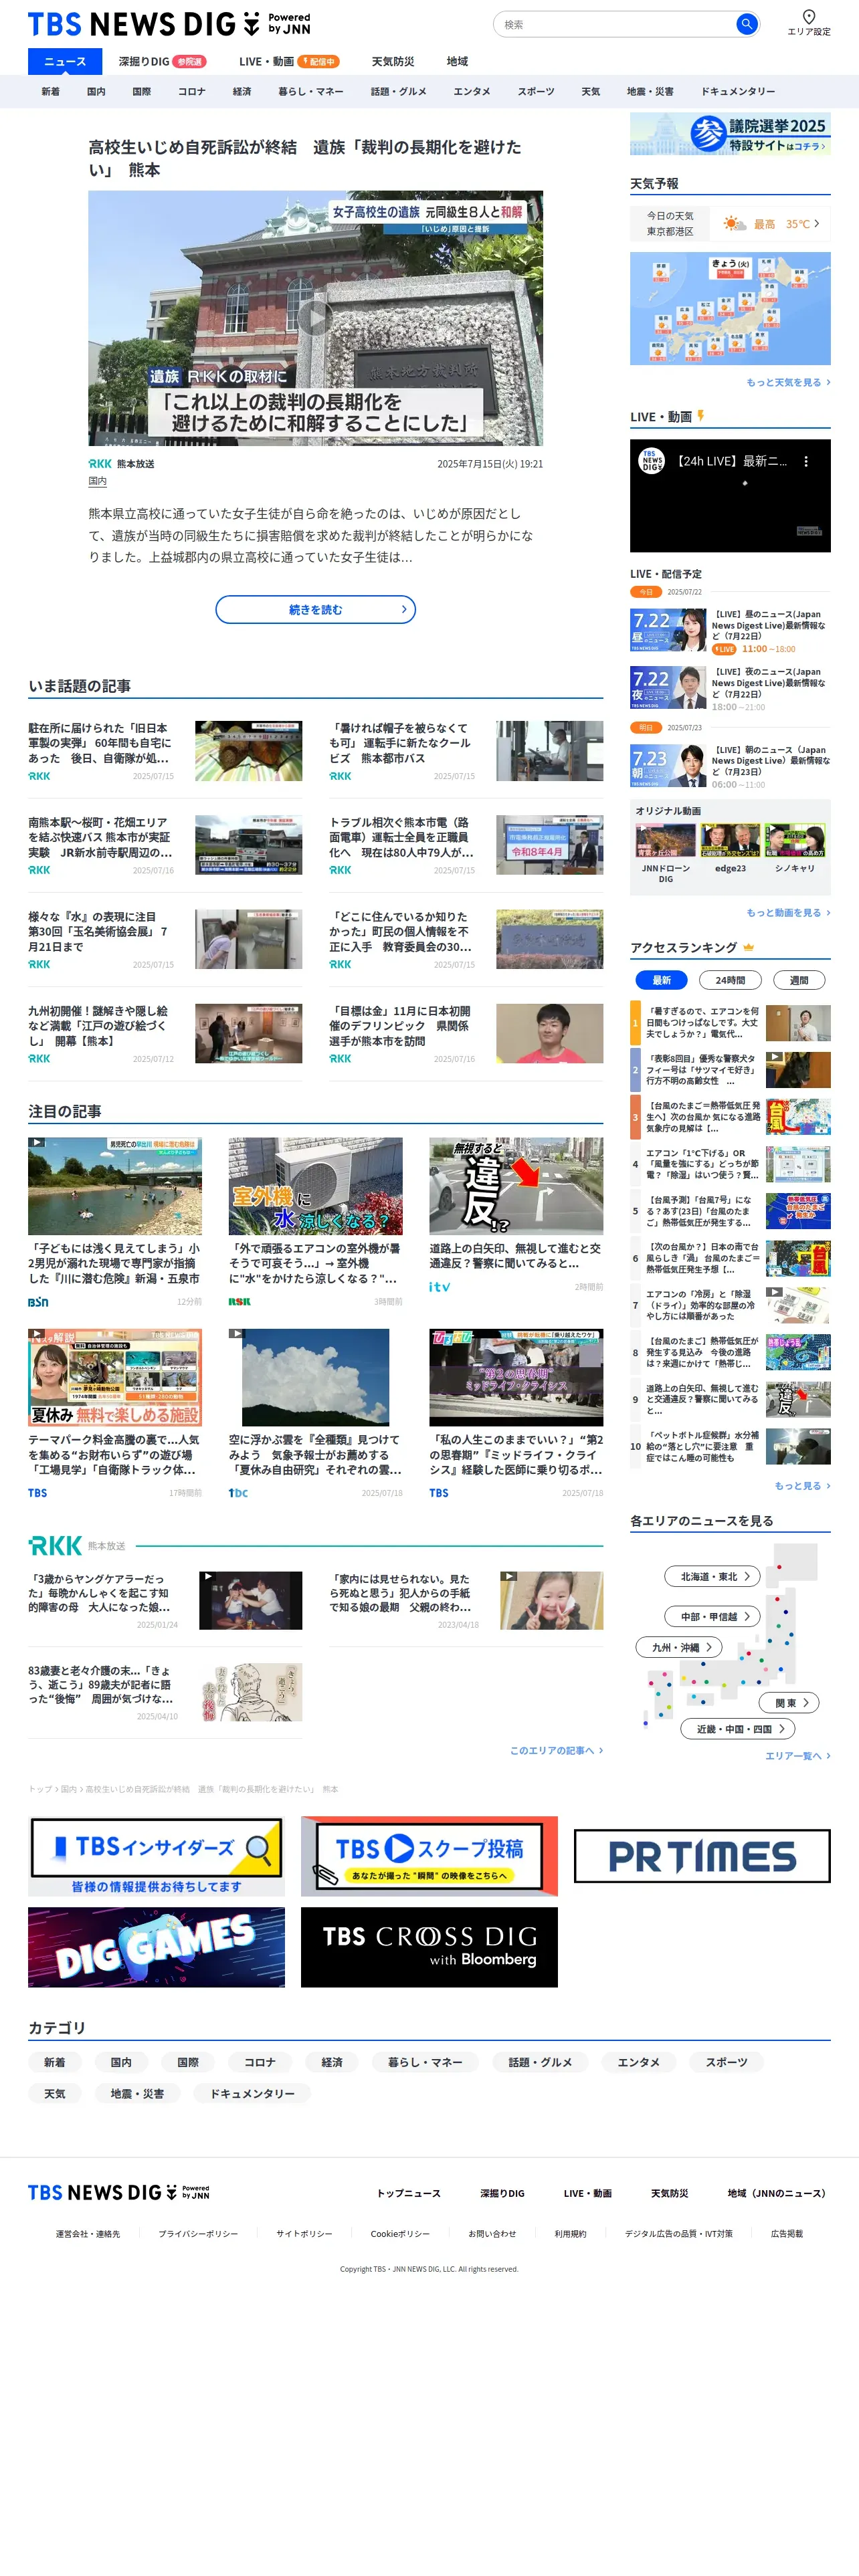Select the エンタメ category chip

(638, 2062)
